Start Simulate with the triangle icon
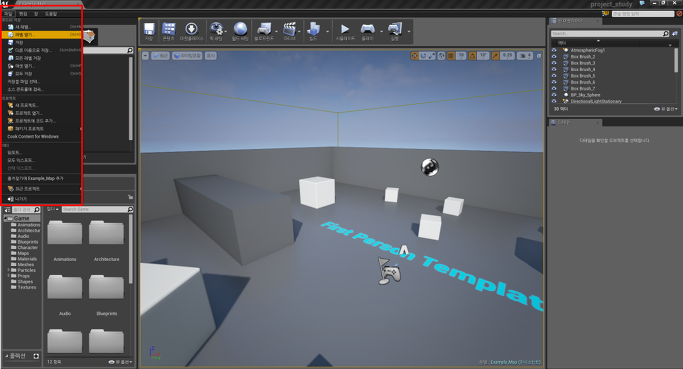This screenshot has height=369, width=683. 345,29
